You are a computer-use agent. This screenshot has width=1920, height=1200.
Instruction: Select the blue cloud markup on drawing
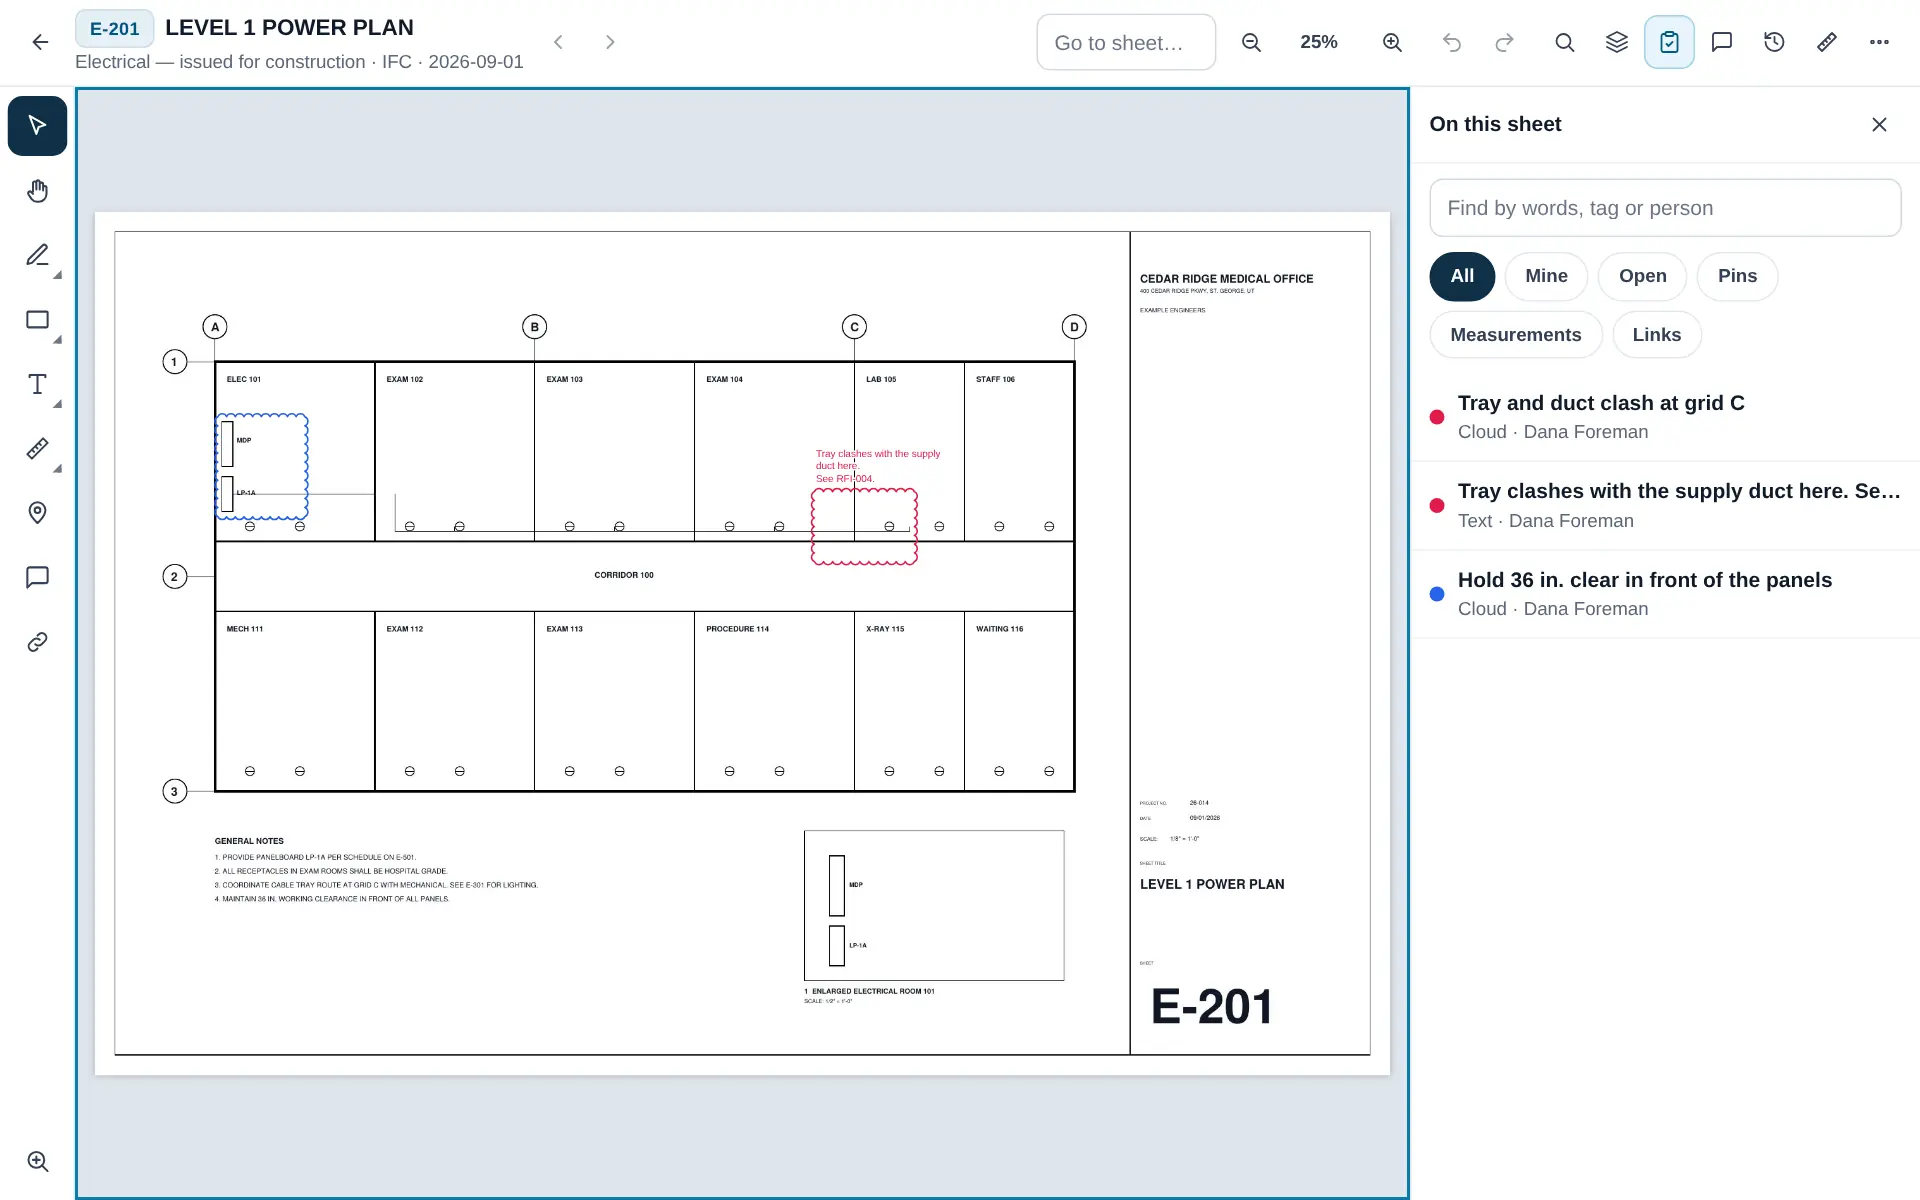coord(262,466)
